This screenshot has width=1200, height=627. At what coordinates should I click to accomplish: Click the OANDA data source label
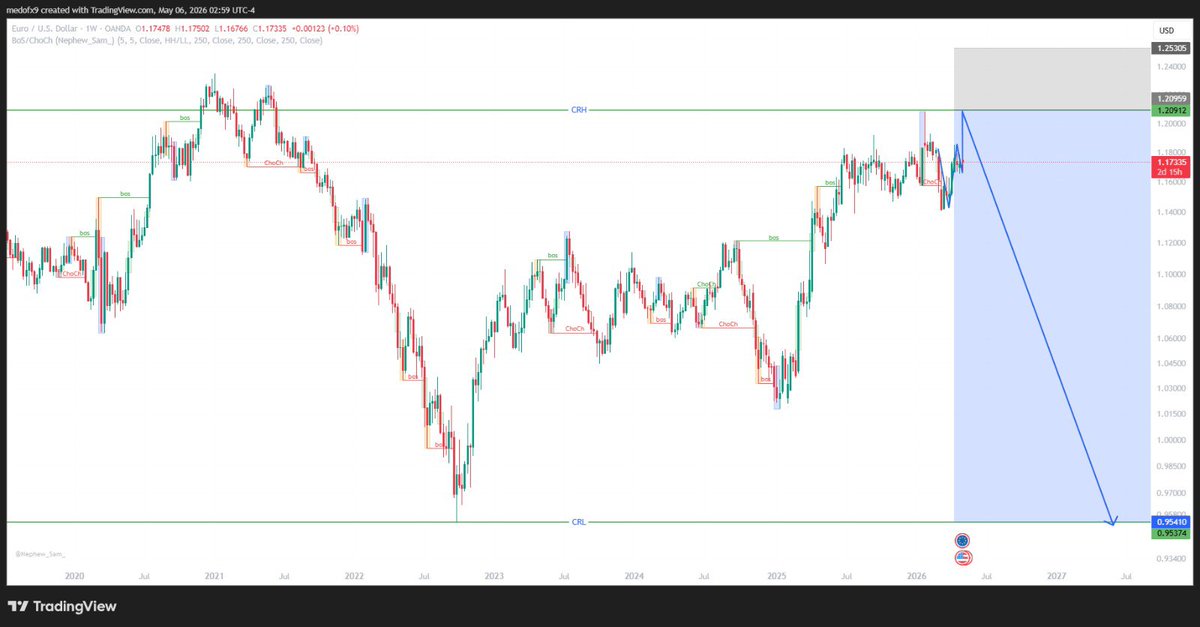point(119,30)
